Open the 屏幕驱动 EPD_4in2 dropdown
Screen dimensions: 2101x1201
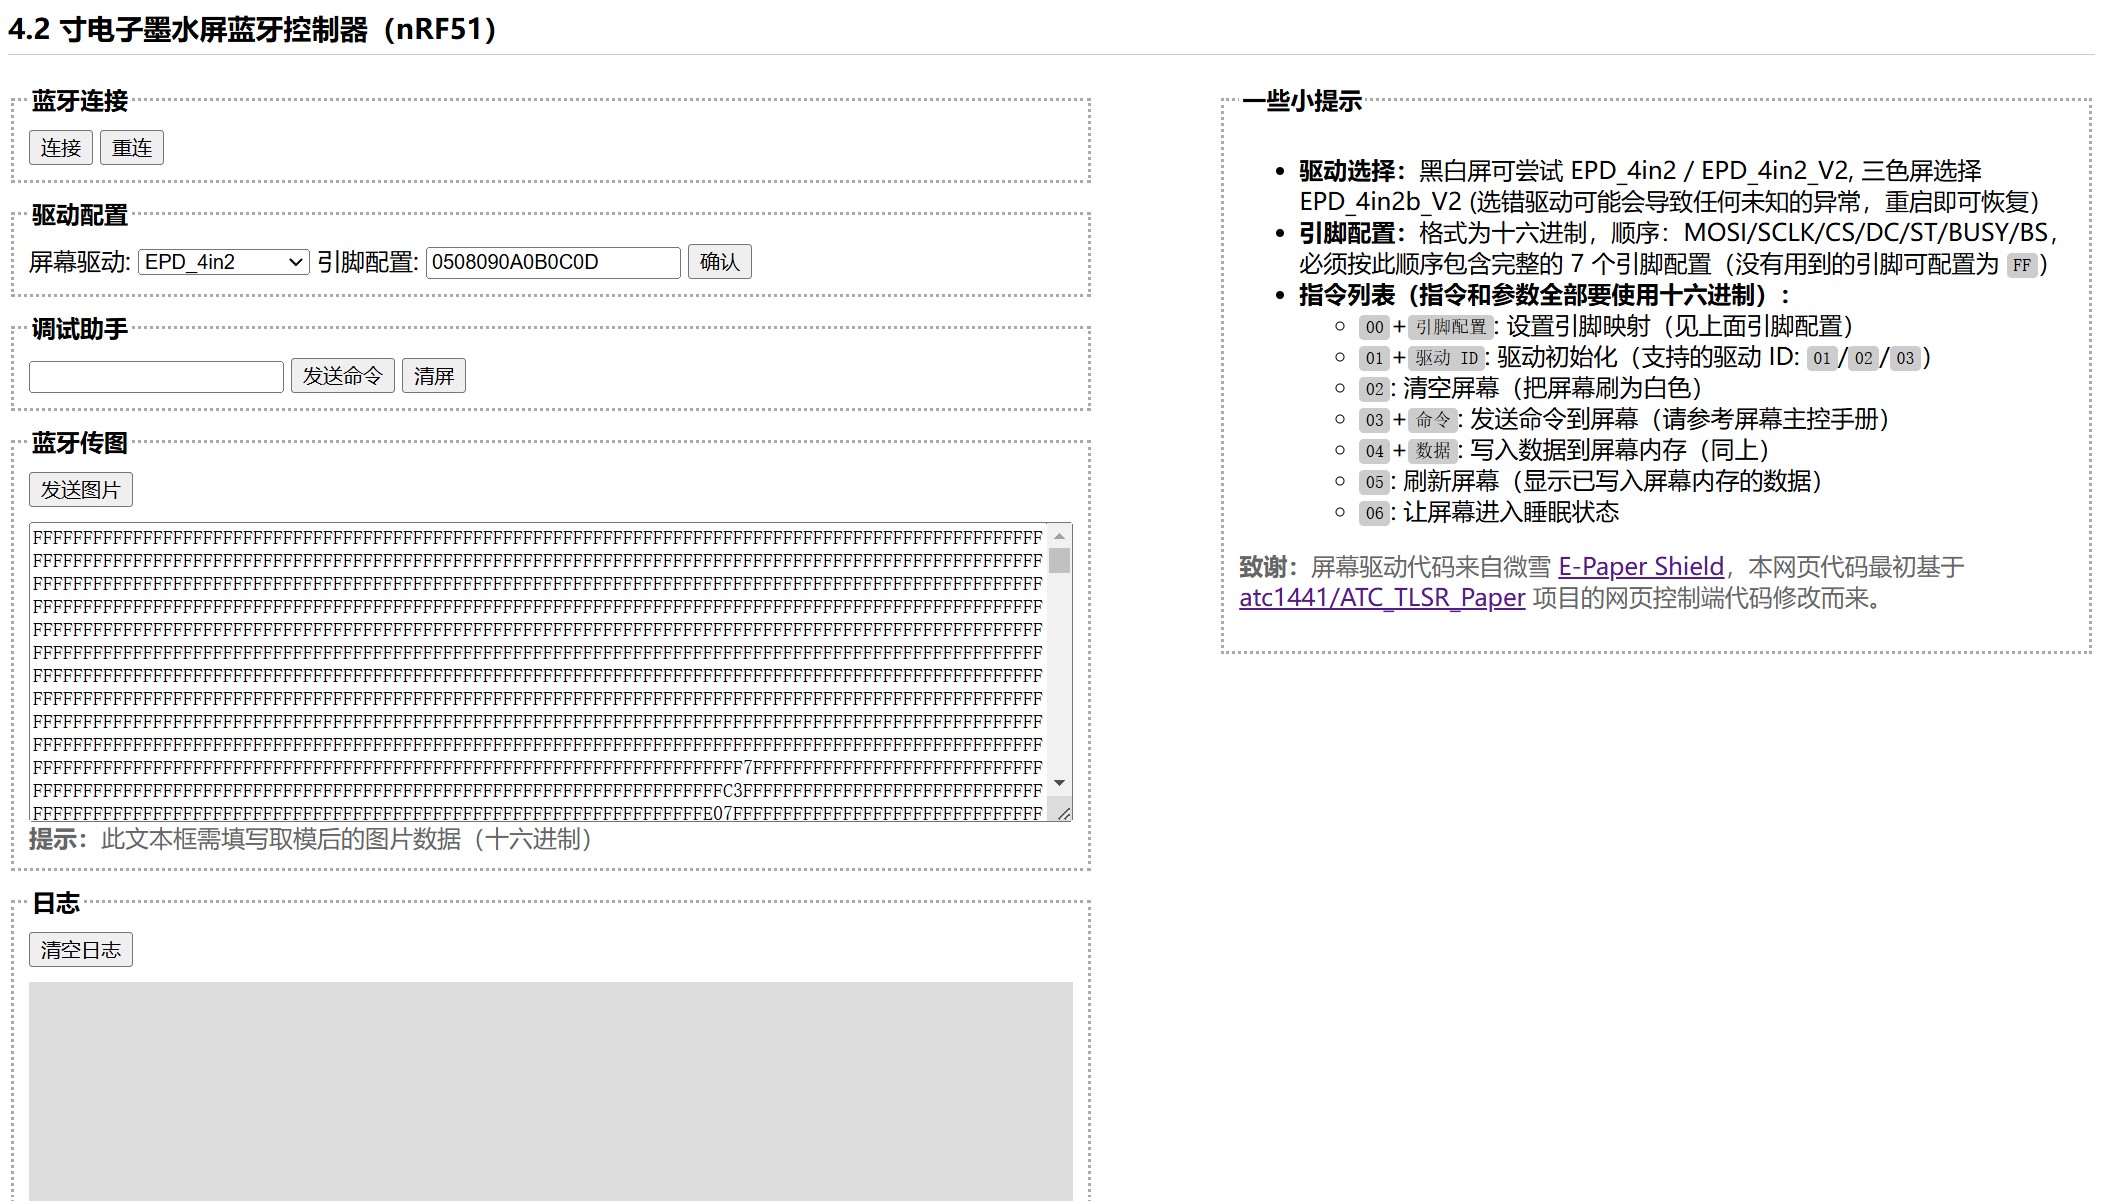click(223, 262)
